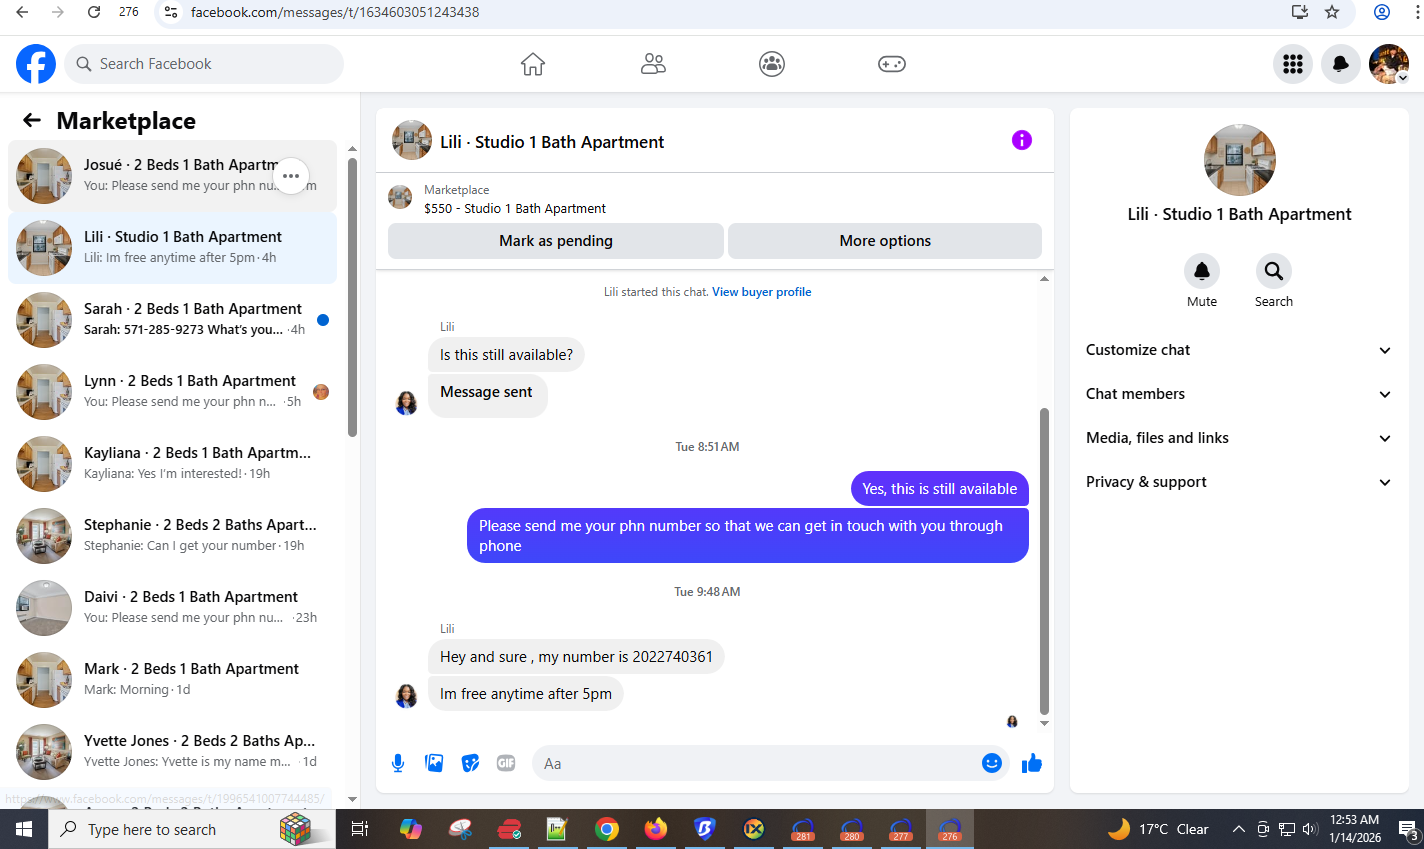This screenshot has height=849, width=1424.
Task: Click the browser address bar URL
Action: (335, 12)
